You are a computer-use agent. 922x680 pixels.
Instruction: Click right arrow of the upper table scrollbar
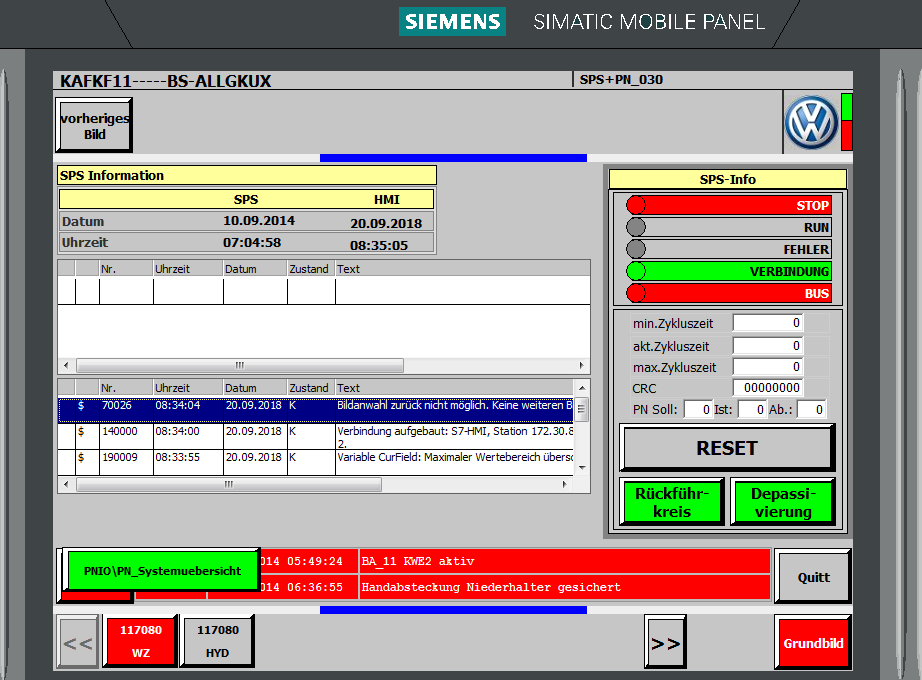click(x=582, y=365)
